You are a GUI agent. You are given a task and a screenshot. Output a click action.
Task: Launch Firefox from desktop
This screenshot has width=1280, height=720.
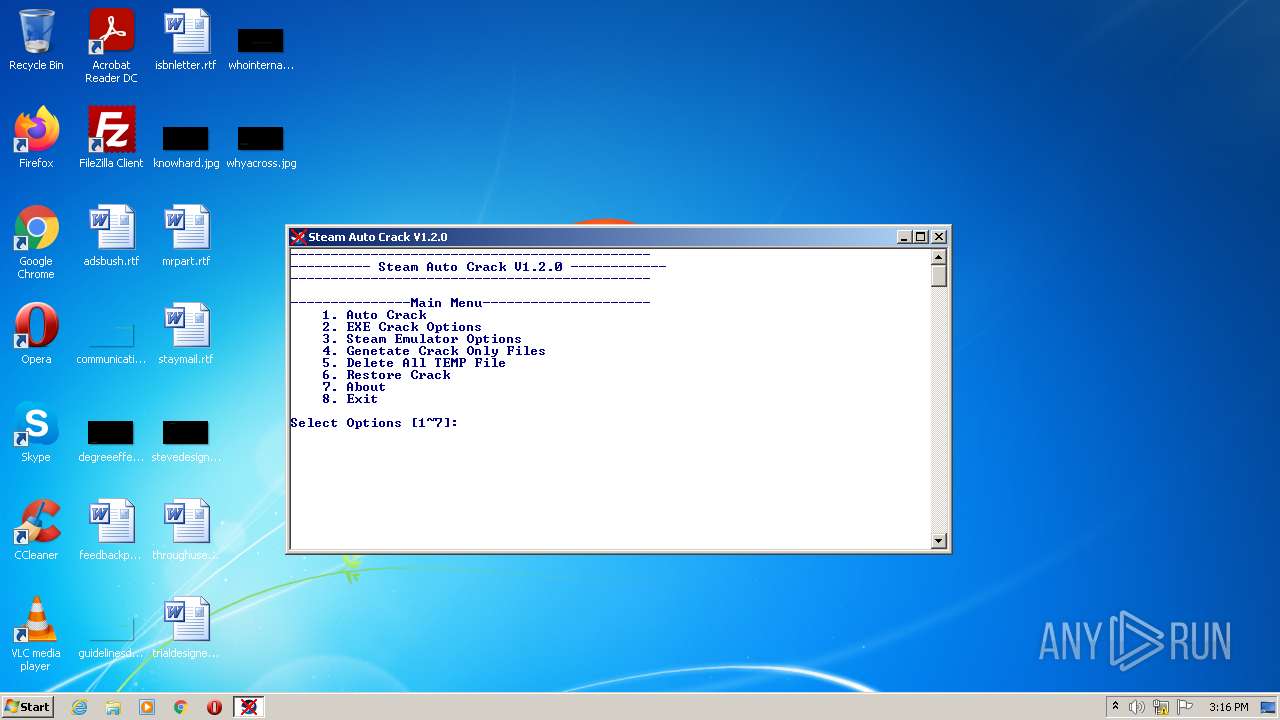(36, 138)
